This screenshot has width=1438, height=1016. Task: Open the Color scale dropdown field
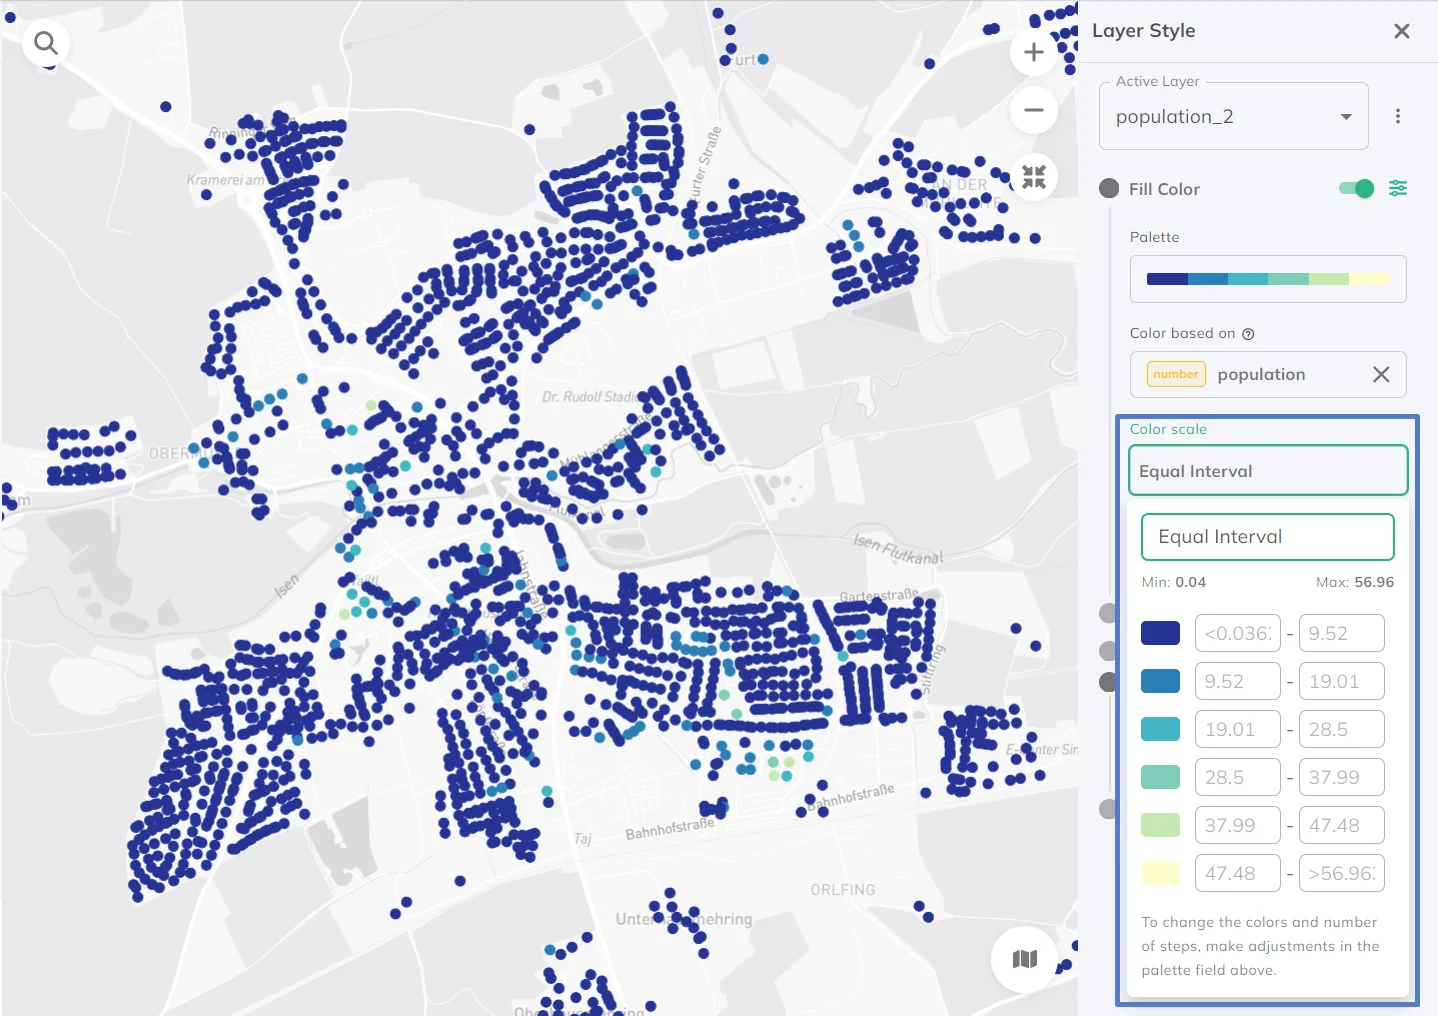1268,471
